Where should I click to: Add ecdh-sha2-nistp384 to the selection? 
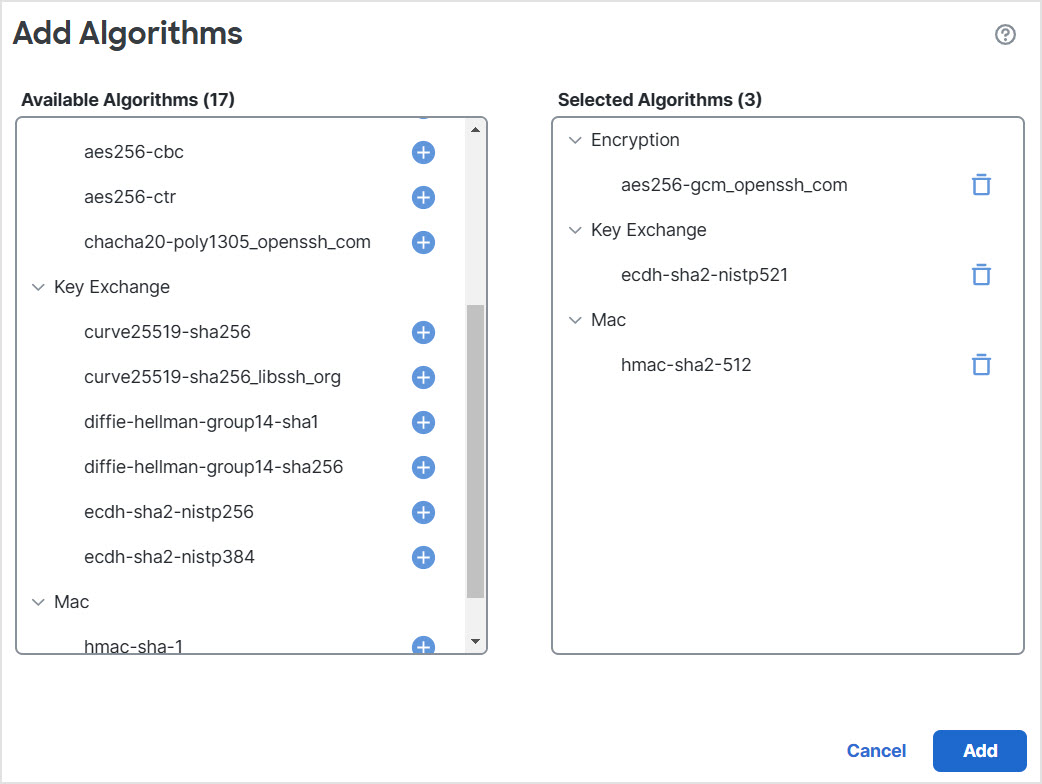422,557
